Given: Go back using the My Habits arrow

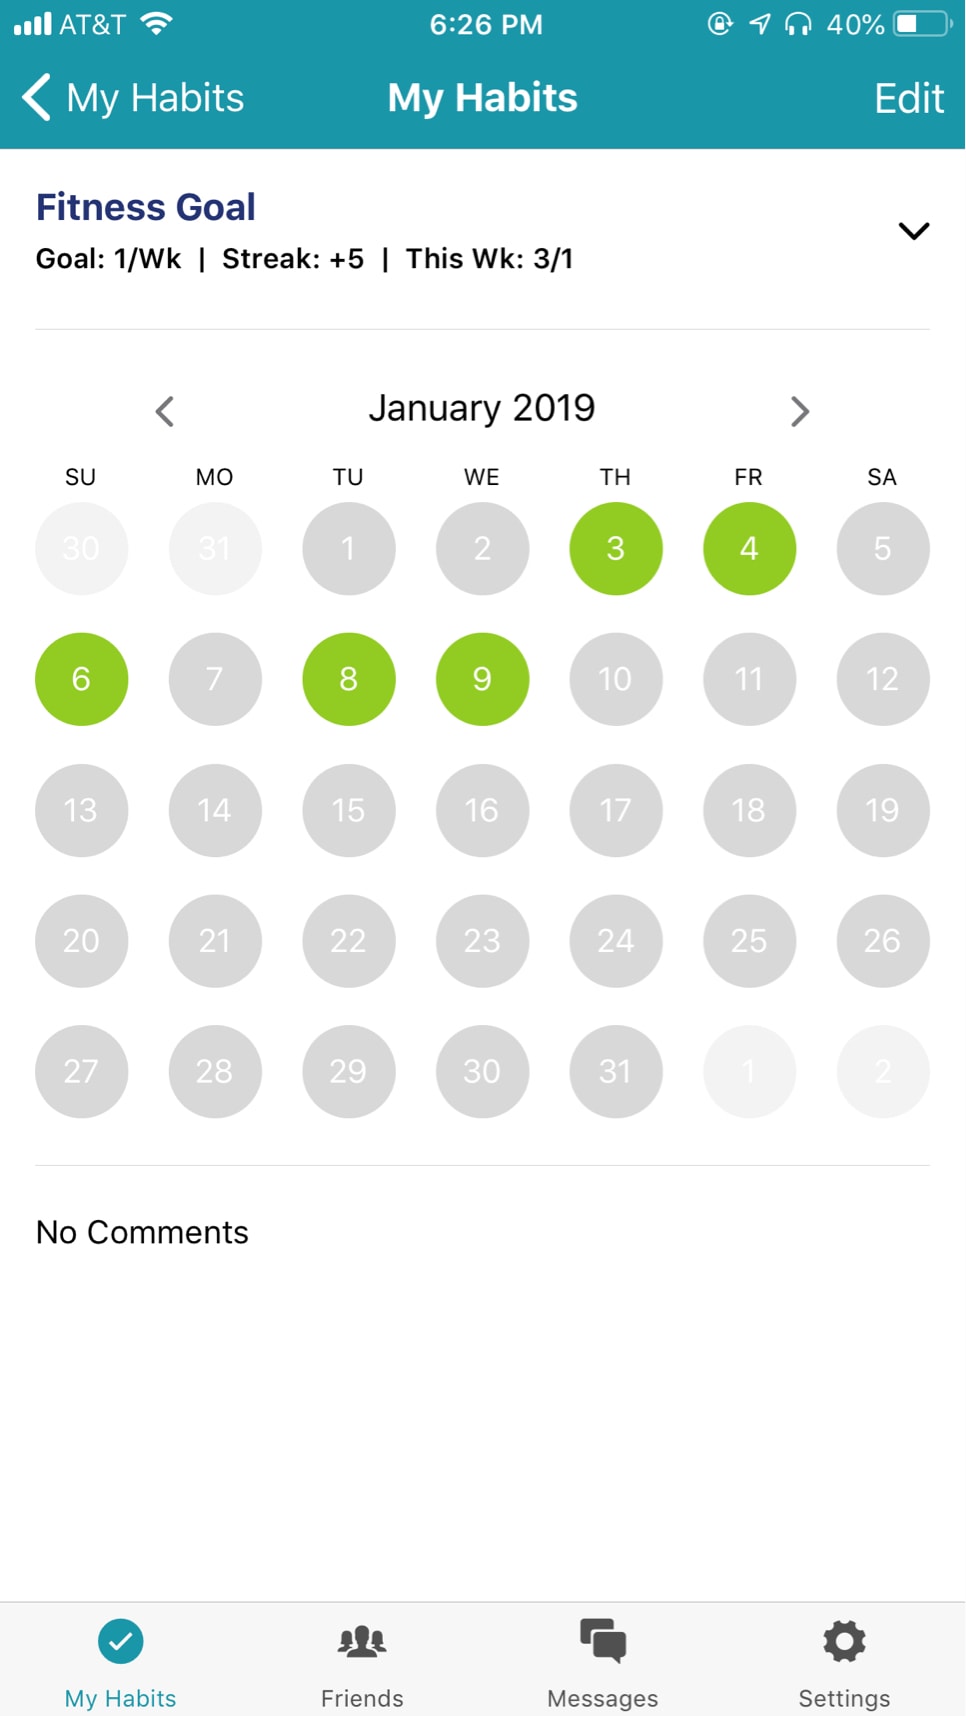Looking at the screenshot, I should [37, 98].
